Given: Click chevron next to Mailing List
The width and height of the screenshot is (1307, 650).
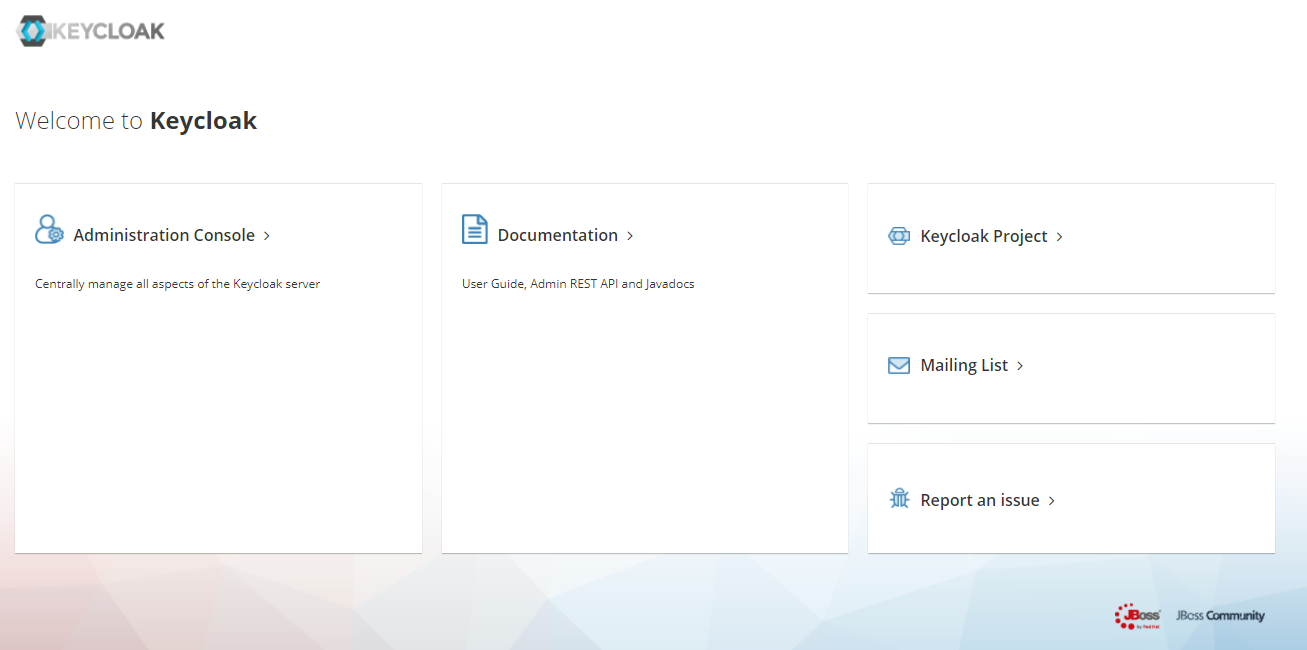Looking at the screenshot, I should tap(1020, 366).
